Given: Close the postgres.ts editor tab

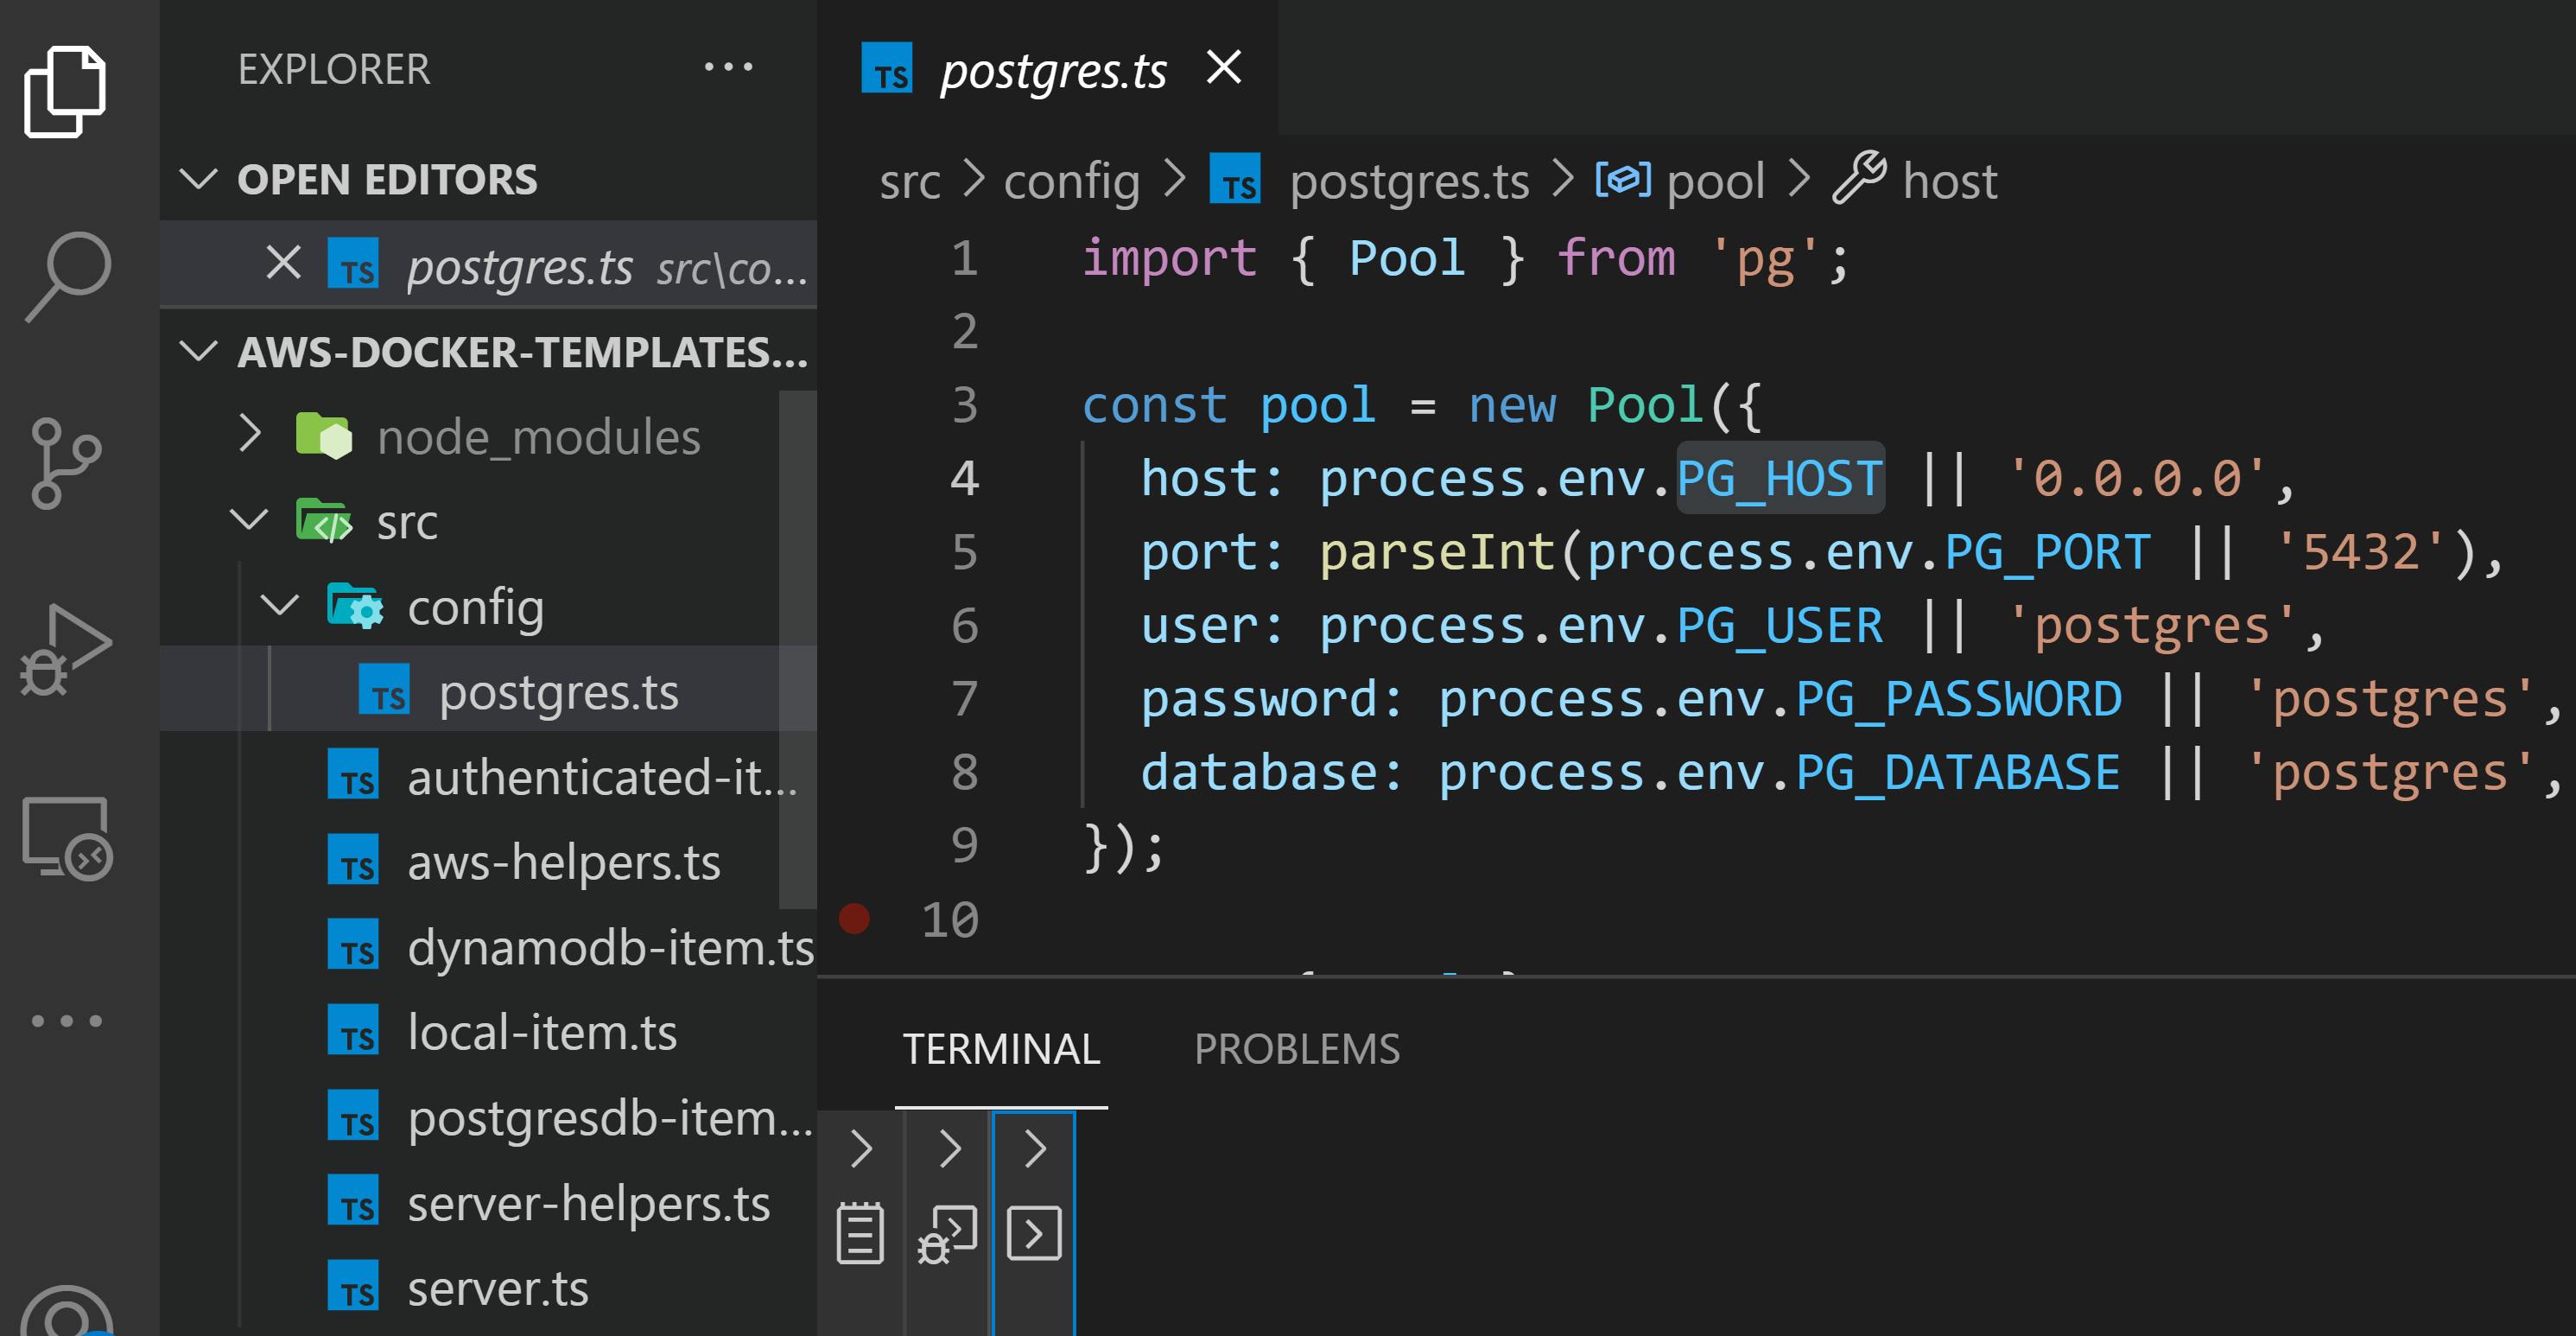Looking at the screenshot, I should pos(1224,68).
